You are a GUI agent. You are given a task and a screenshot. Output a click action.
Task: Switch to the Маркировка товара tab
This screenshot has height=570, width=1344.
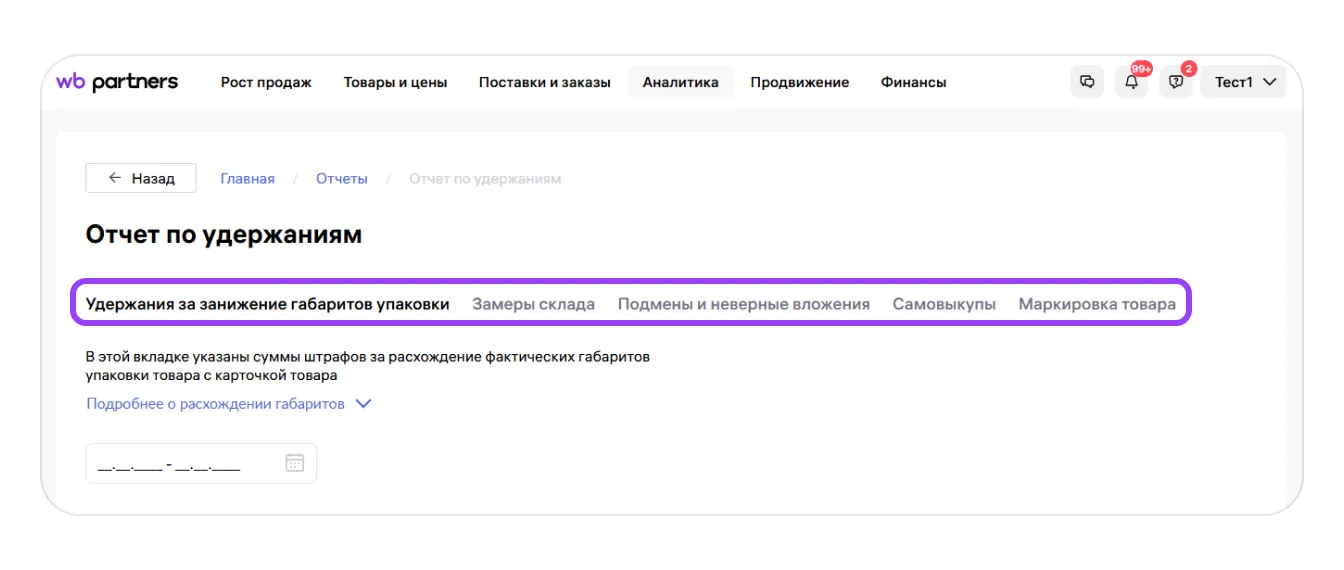tap(1097, 304)
